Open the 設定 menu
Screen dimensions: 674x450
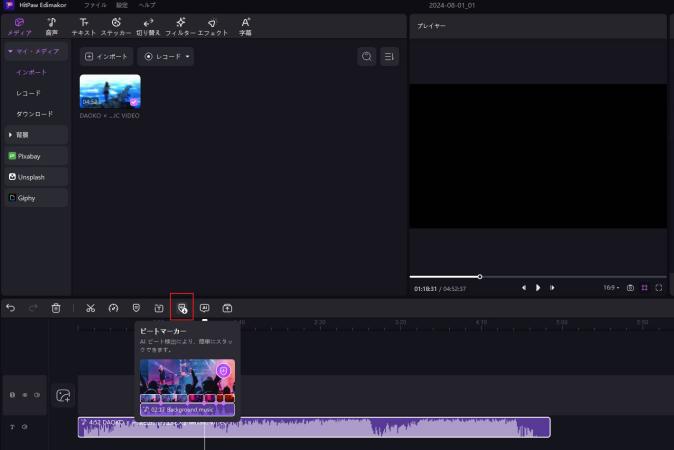tap(122, 5)
